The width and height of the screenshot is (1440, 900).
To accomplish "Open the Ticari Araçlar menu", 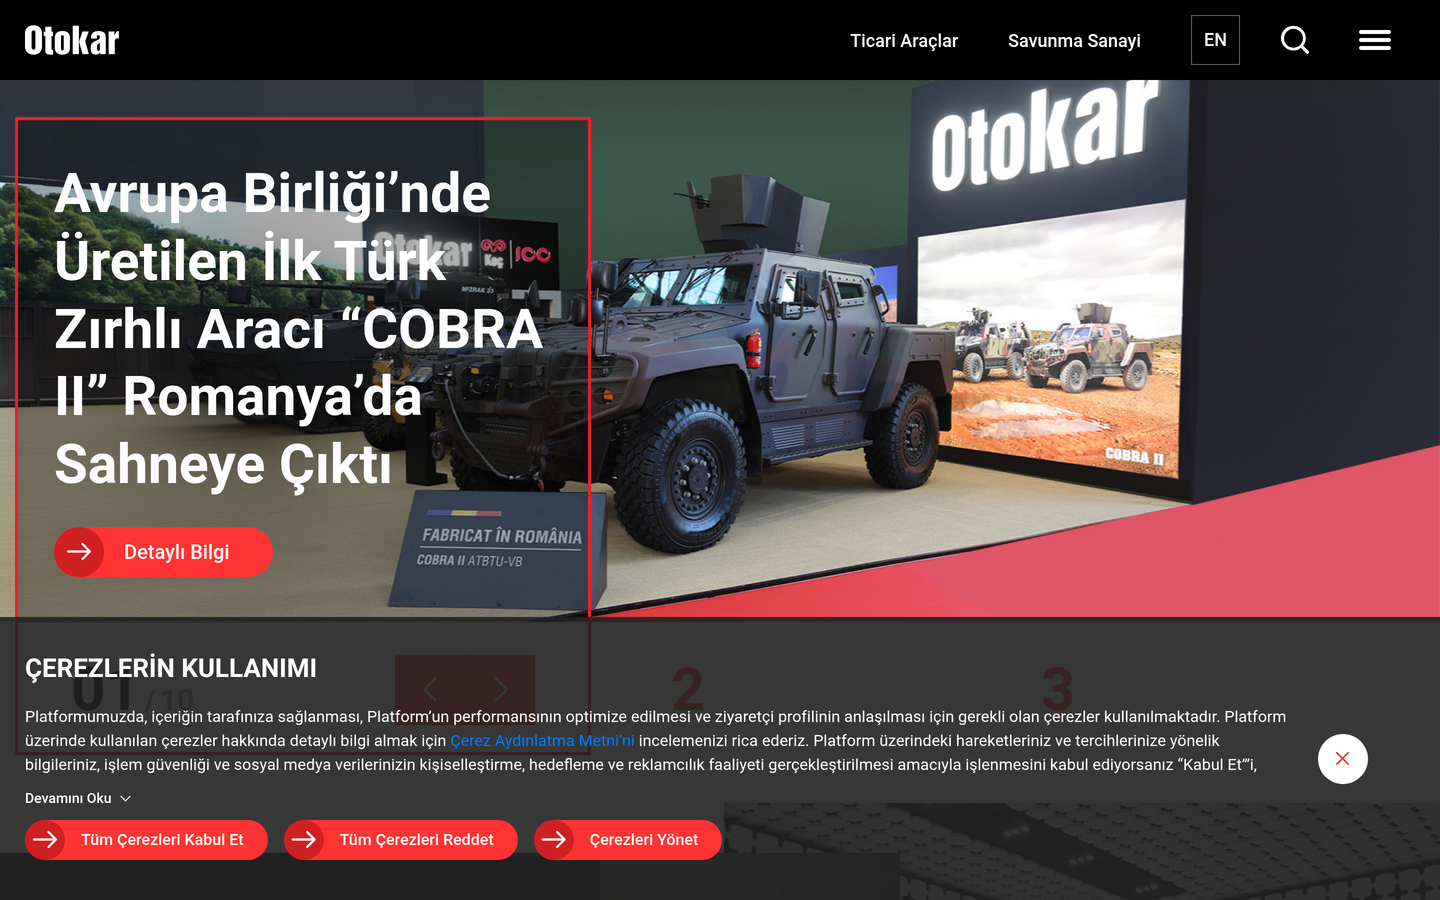I will click(x=904, y=41).
